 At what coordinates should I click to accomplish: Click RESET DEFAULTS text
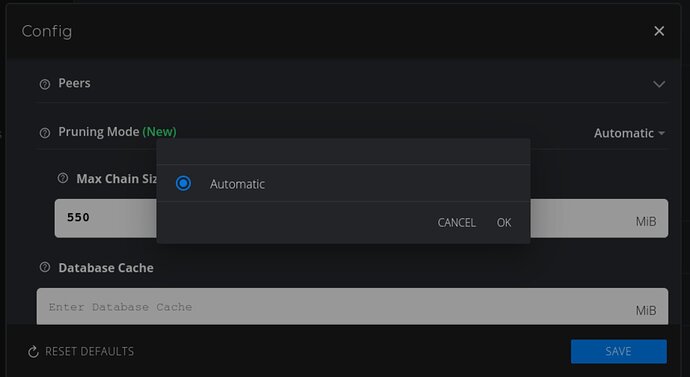pos(89,351)
